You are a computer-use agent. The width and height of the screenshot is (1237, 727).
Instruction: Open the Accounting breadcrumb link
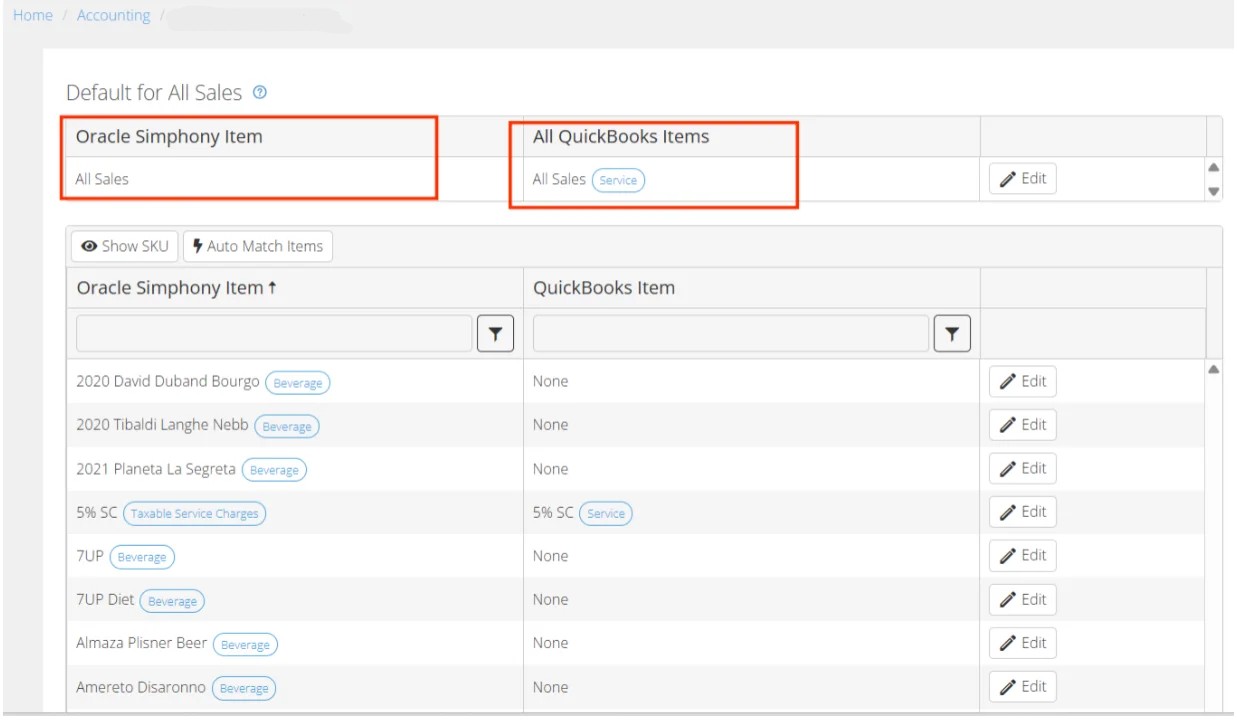point(112,15)
